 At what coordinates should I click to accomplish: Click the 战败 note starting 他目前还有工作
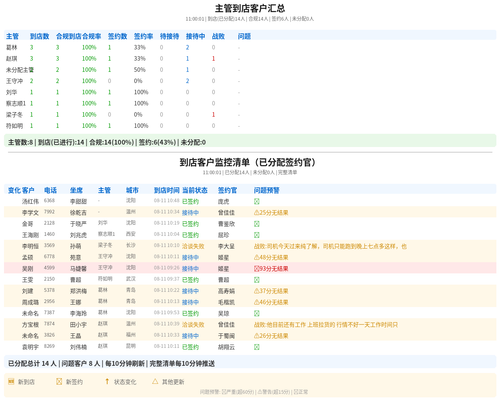coord(326,325)
